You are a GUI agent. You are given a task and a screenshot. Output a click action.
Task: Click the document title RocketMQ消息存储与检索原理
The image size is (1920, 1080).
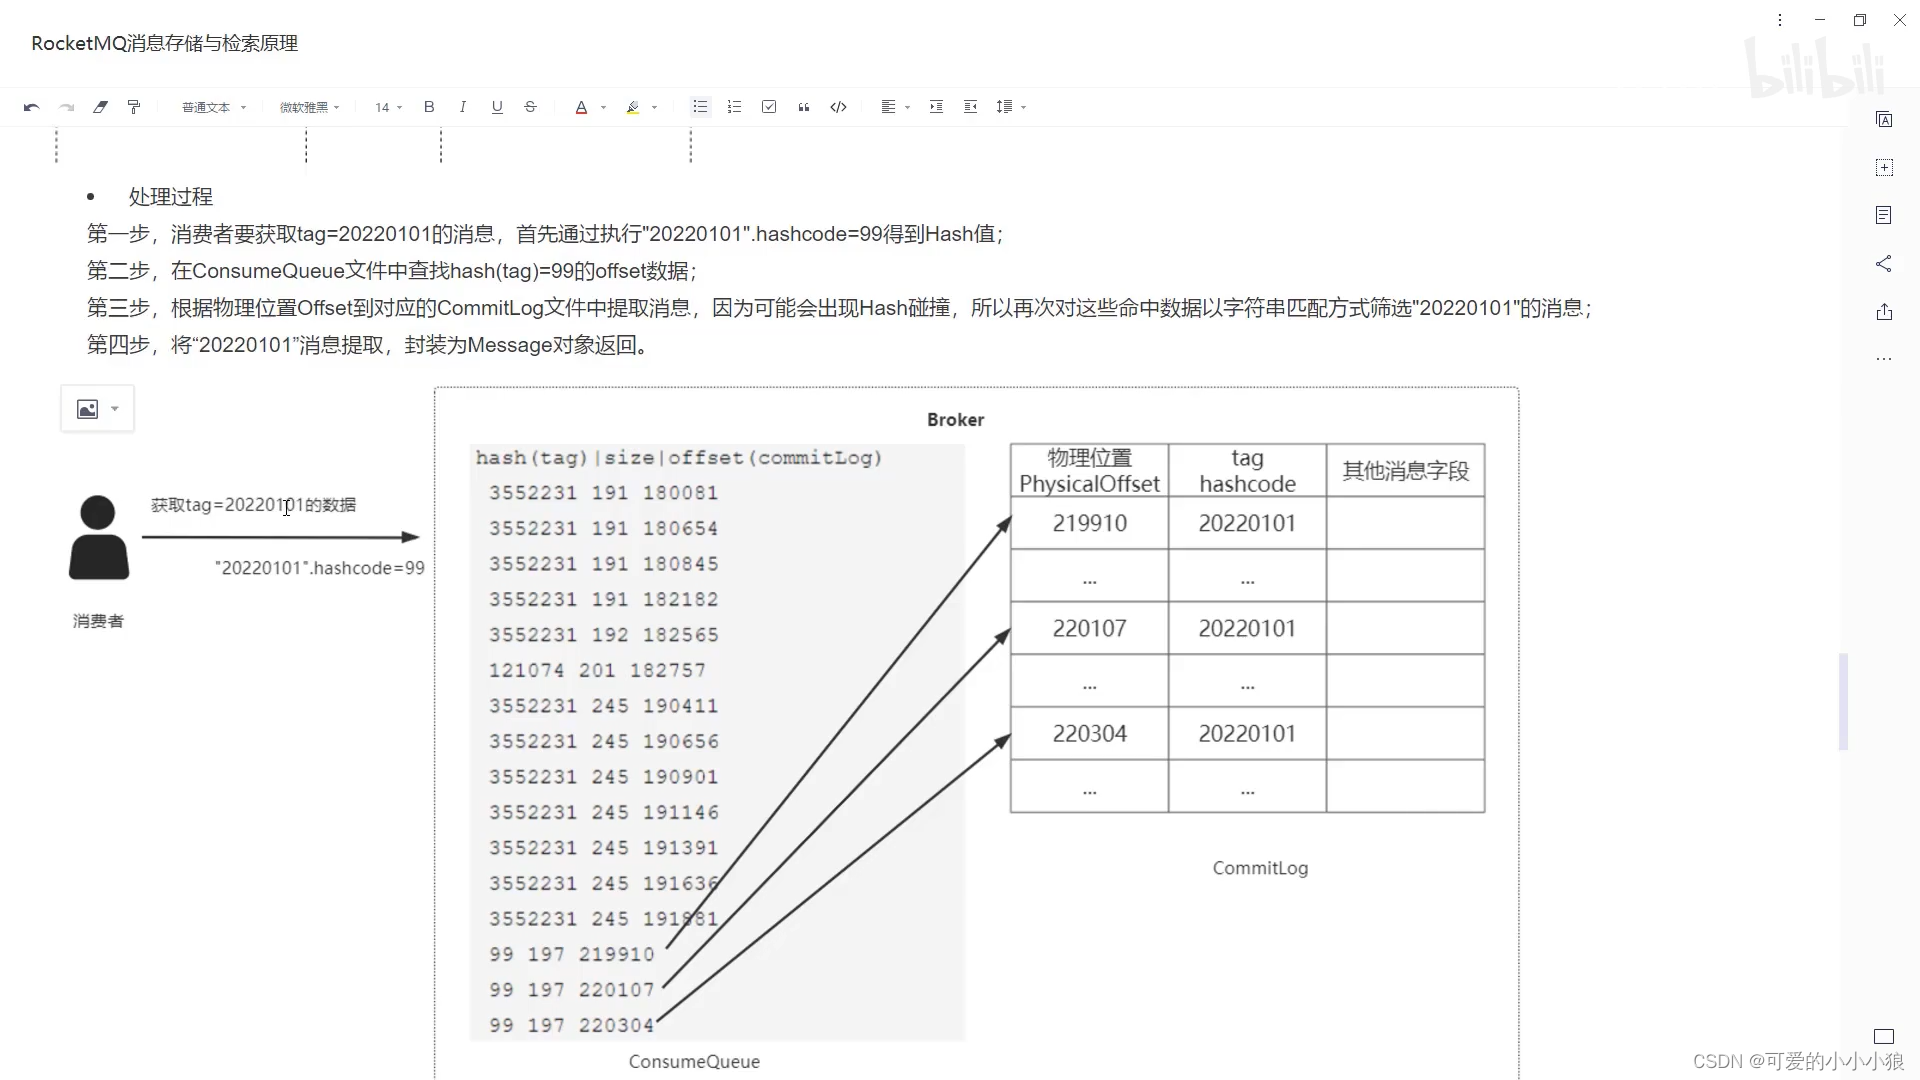(x=165, y=43)
